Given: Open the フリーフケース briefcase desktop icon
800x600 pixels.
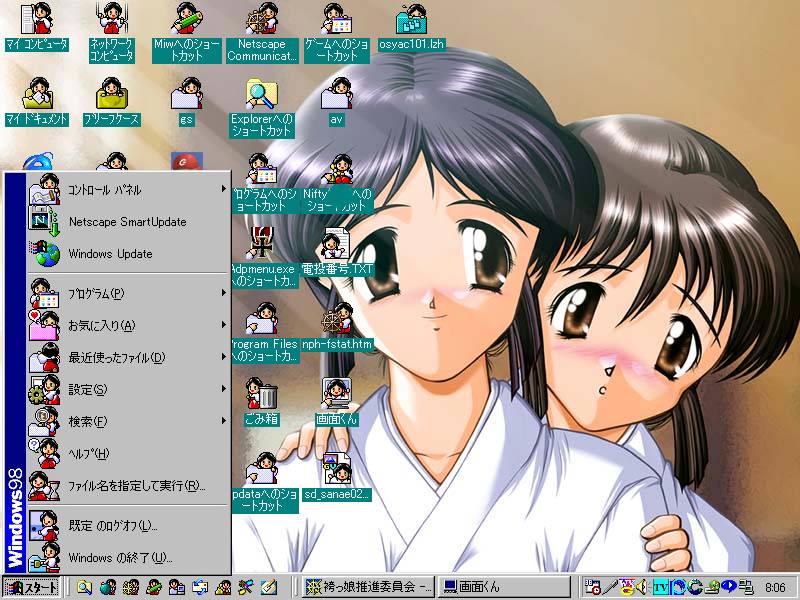Looking at the screenshot, I should 112,96.
